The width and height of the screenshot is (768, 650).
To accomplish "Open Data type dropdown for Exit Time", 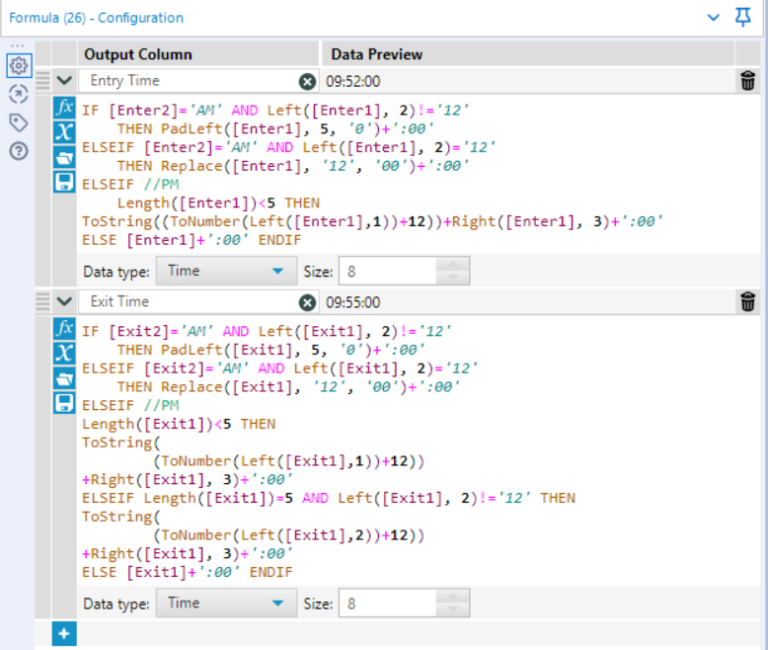I will pos(226,603).
